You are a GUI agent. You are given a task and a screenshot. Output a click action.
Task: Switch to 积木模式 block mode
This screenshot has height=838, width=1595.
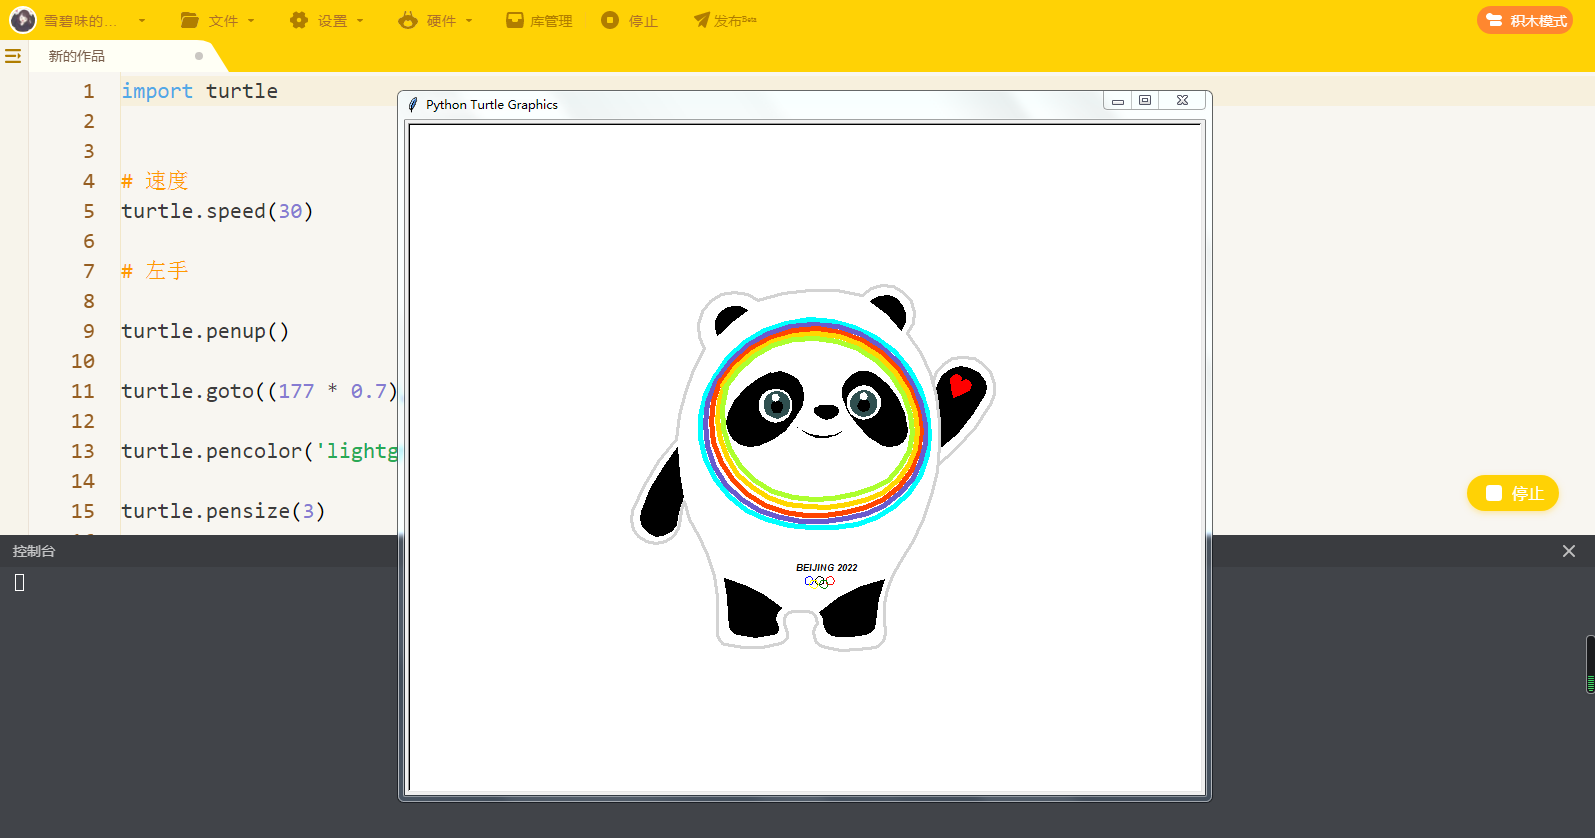pyautogui.click(x=1525, y=20)
